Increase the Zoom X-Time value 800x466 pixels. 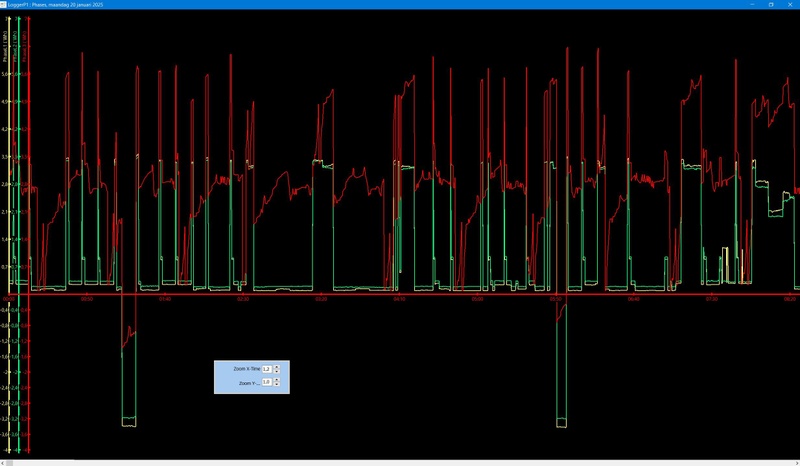(x=277, y=367)
